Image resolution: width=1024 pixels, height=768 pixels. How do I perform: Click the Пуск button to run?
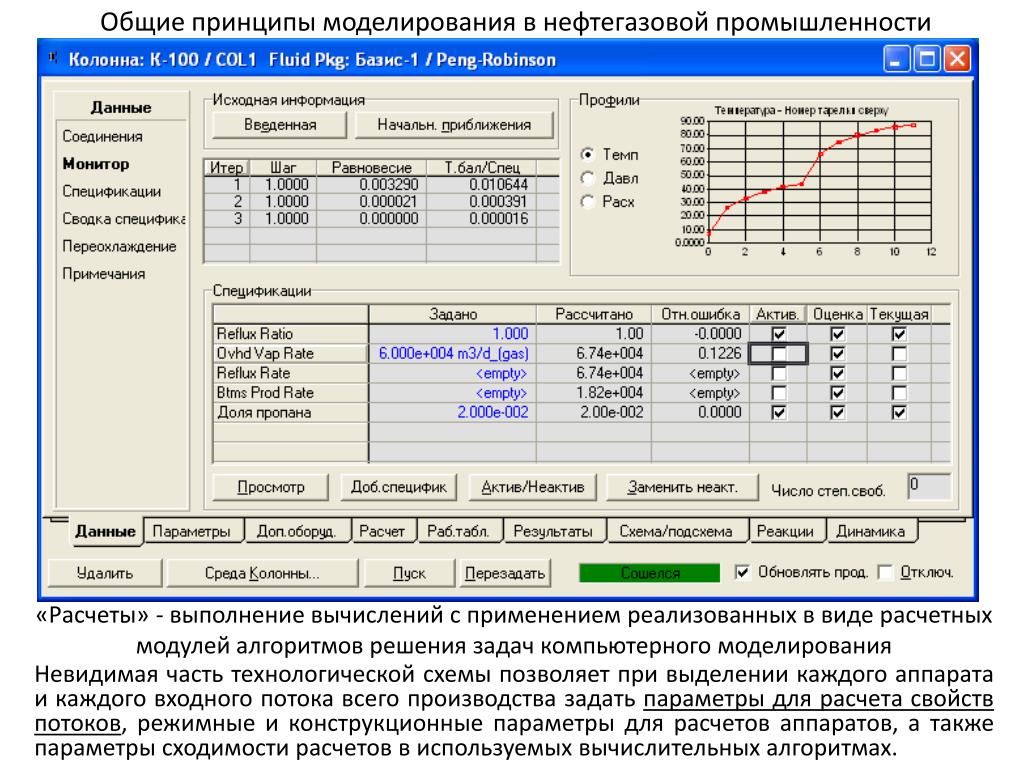click(409, 573)
